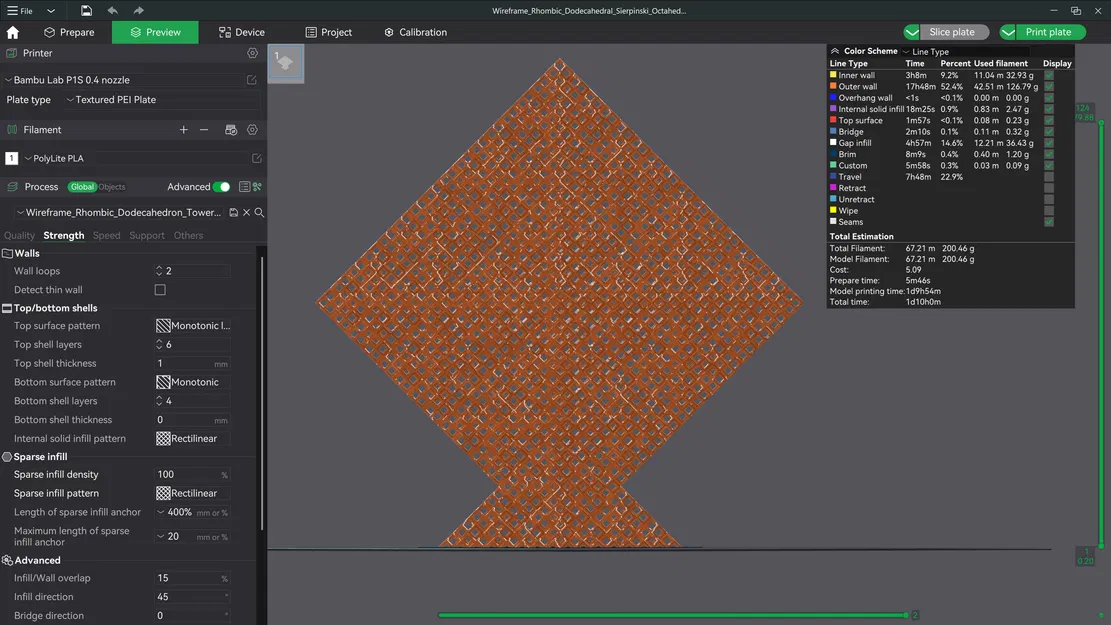Toggle Gap infill display checkbox
Viewport: 1111px width, 625px height.
coord(1049,143)
